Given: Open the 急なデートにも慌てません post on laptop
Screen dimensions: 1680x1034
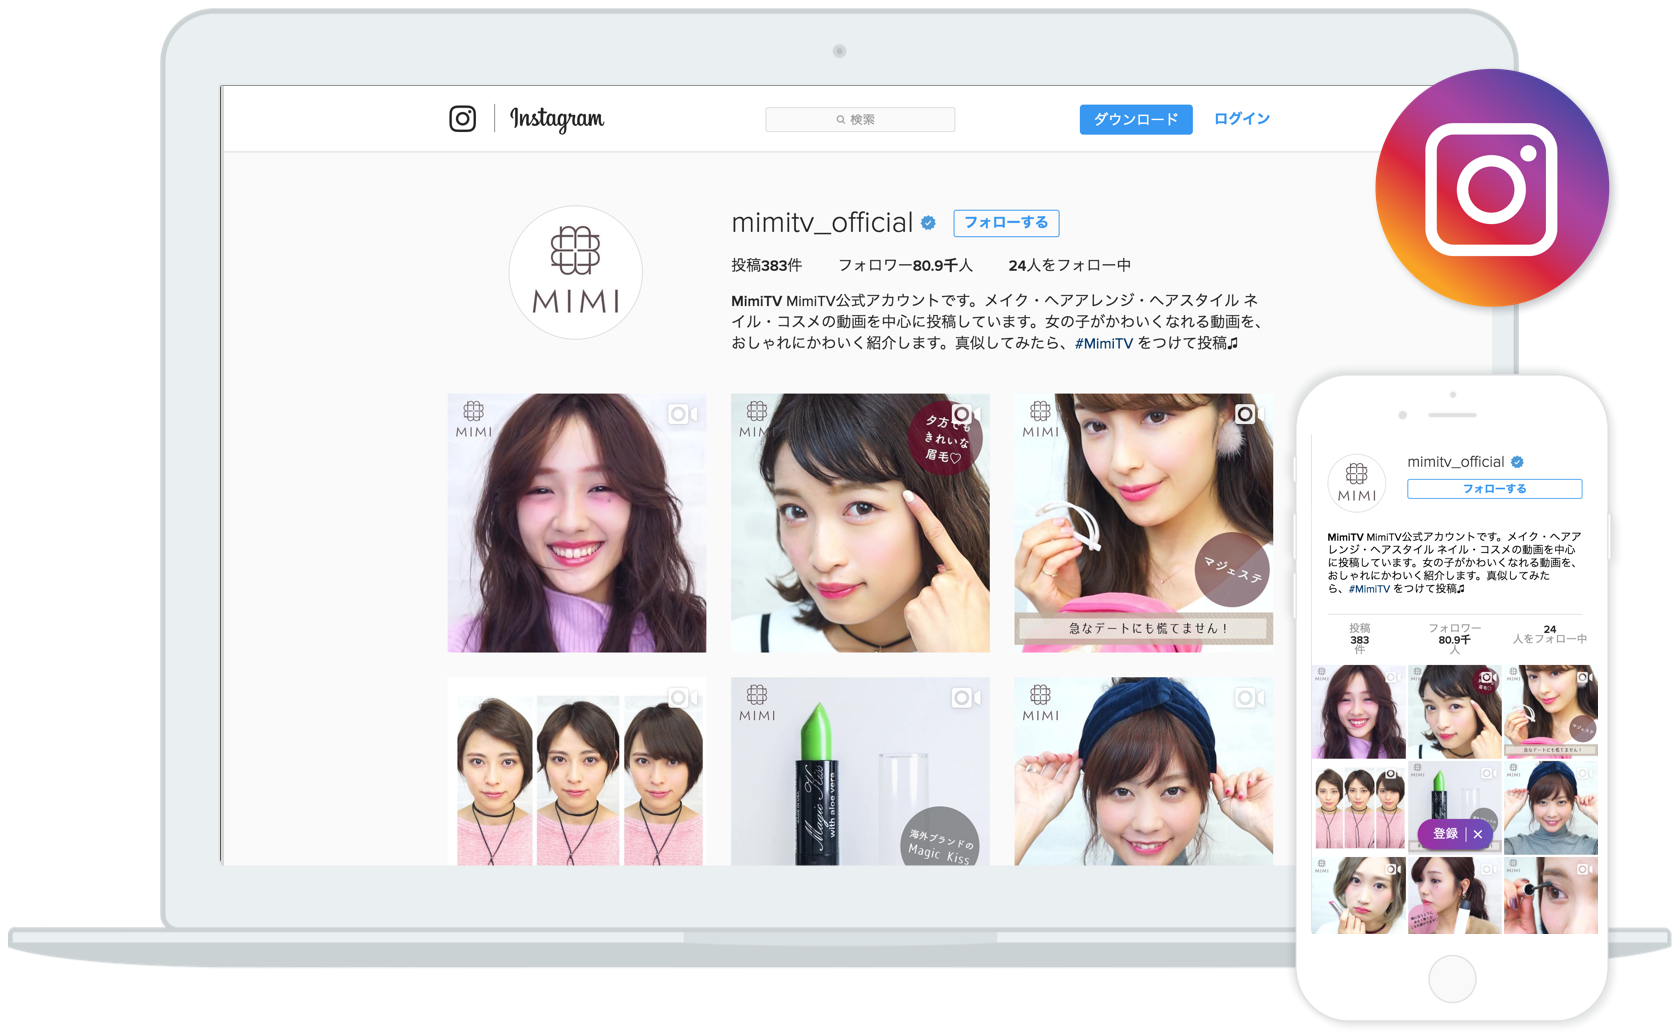Looking at the screenshot, I should point(1144,523).
